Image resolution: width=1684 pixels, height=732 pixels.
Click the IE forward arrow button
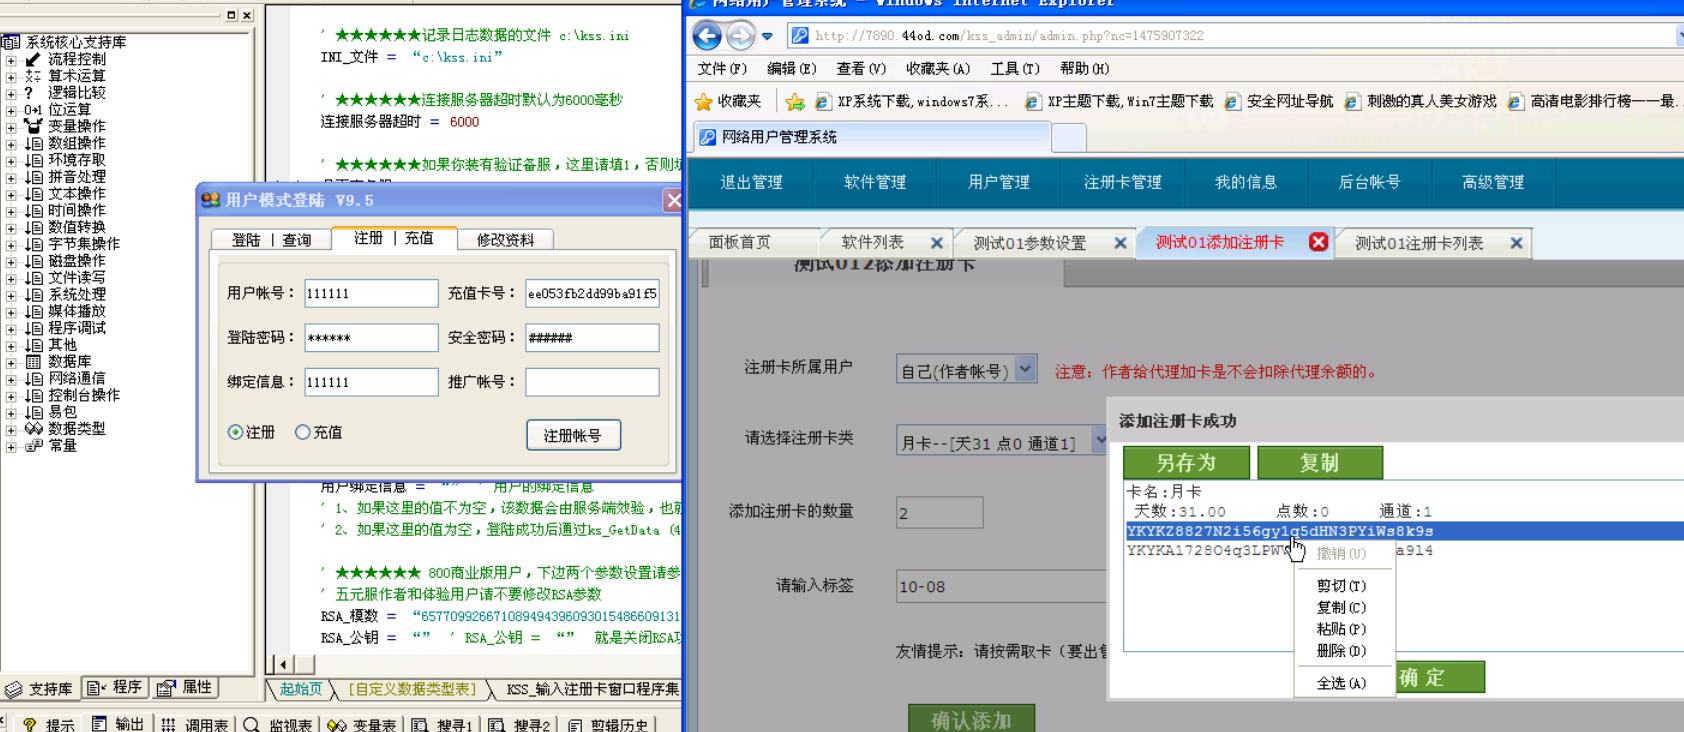point(740,36)
